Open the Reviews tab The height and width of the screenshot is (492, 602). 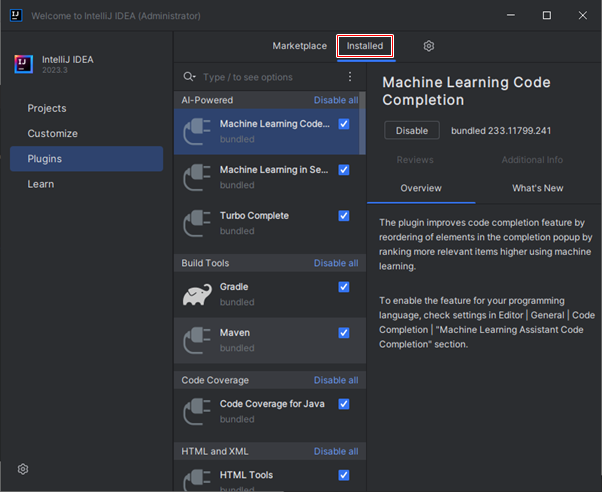415,160
